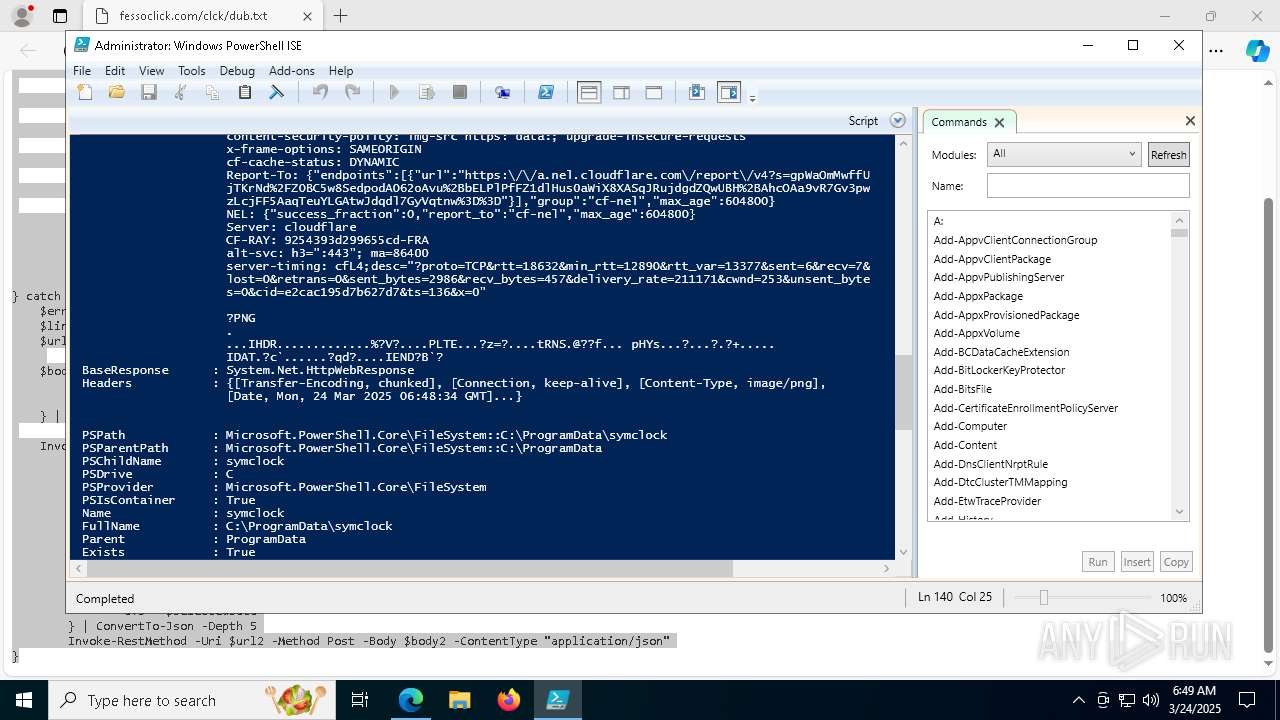Select Add-CertificateEnrollmentPolicyServer command
This screenshot has height=720, width=1280.
[1026, 408]
